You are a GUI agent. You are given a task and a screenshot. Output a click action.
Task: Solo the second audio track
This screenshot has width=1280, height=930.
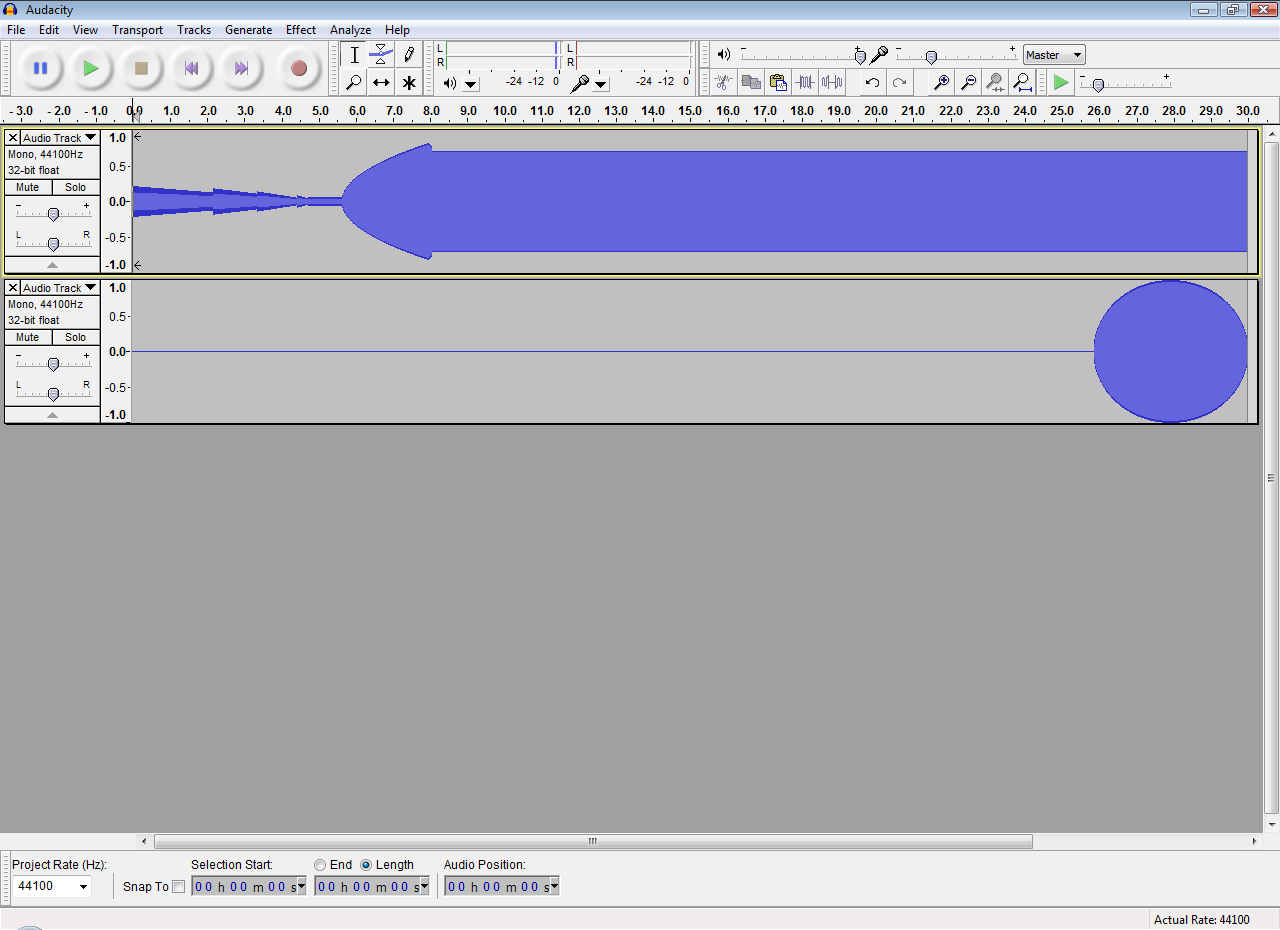click(76, 337)
